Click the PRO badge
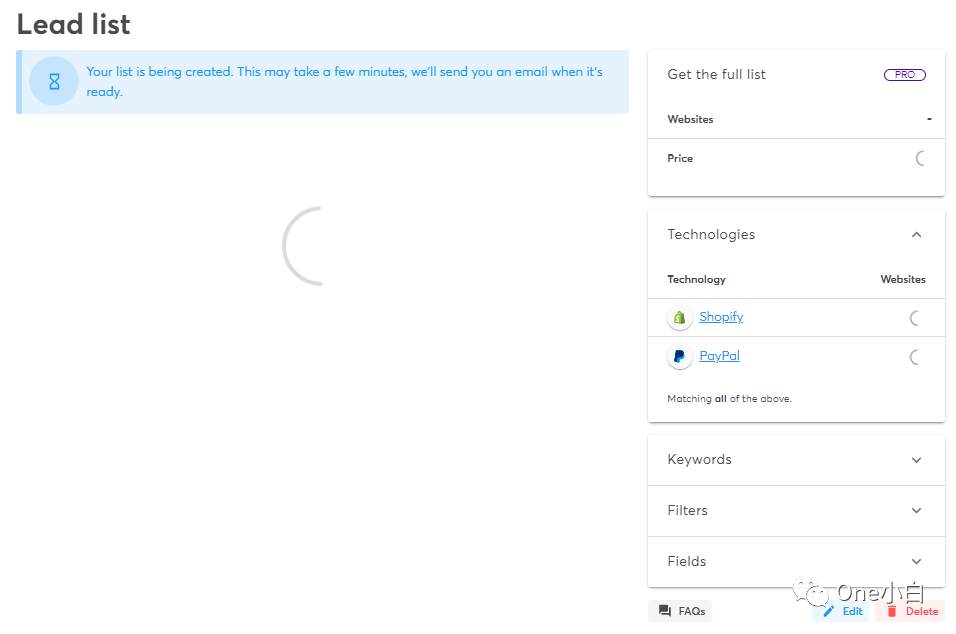The width and height of the screenshot is (956, 634). 904,75
